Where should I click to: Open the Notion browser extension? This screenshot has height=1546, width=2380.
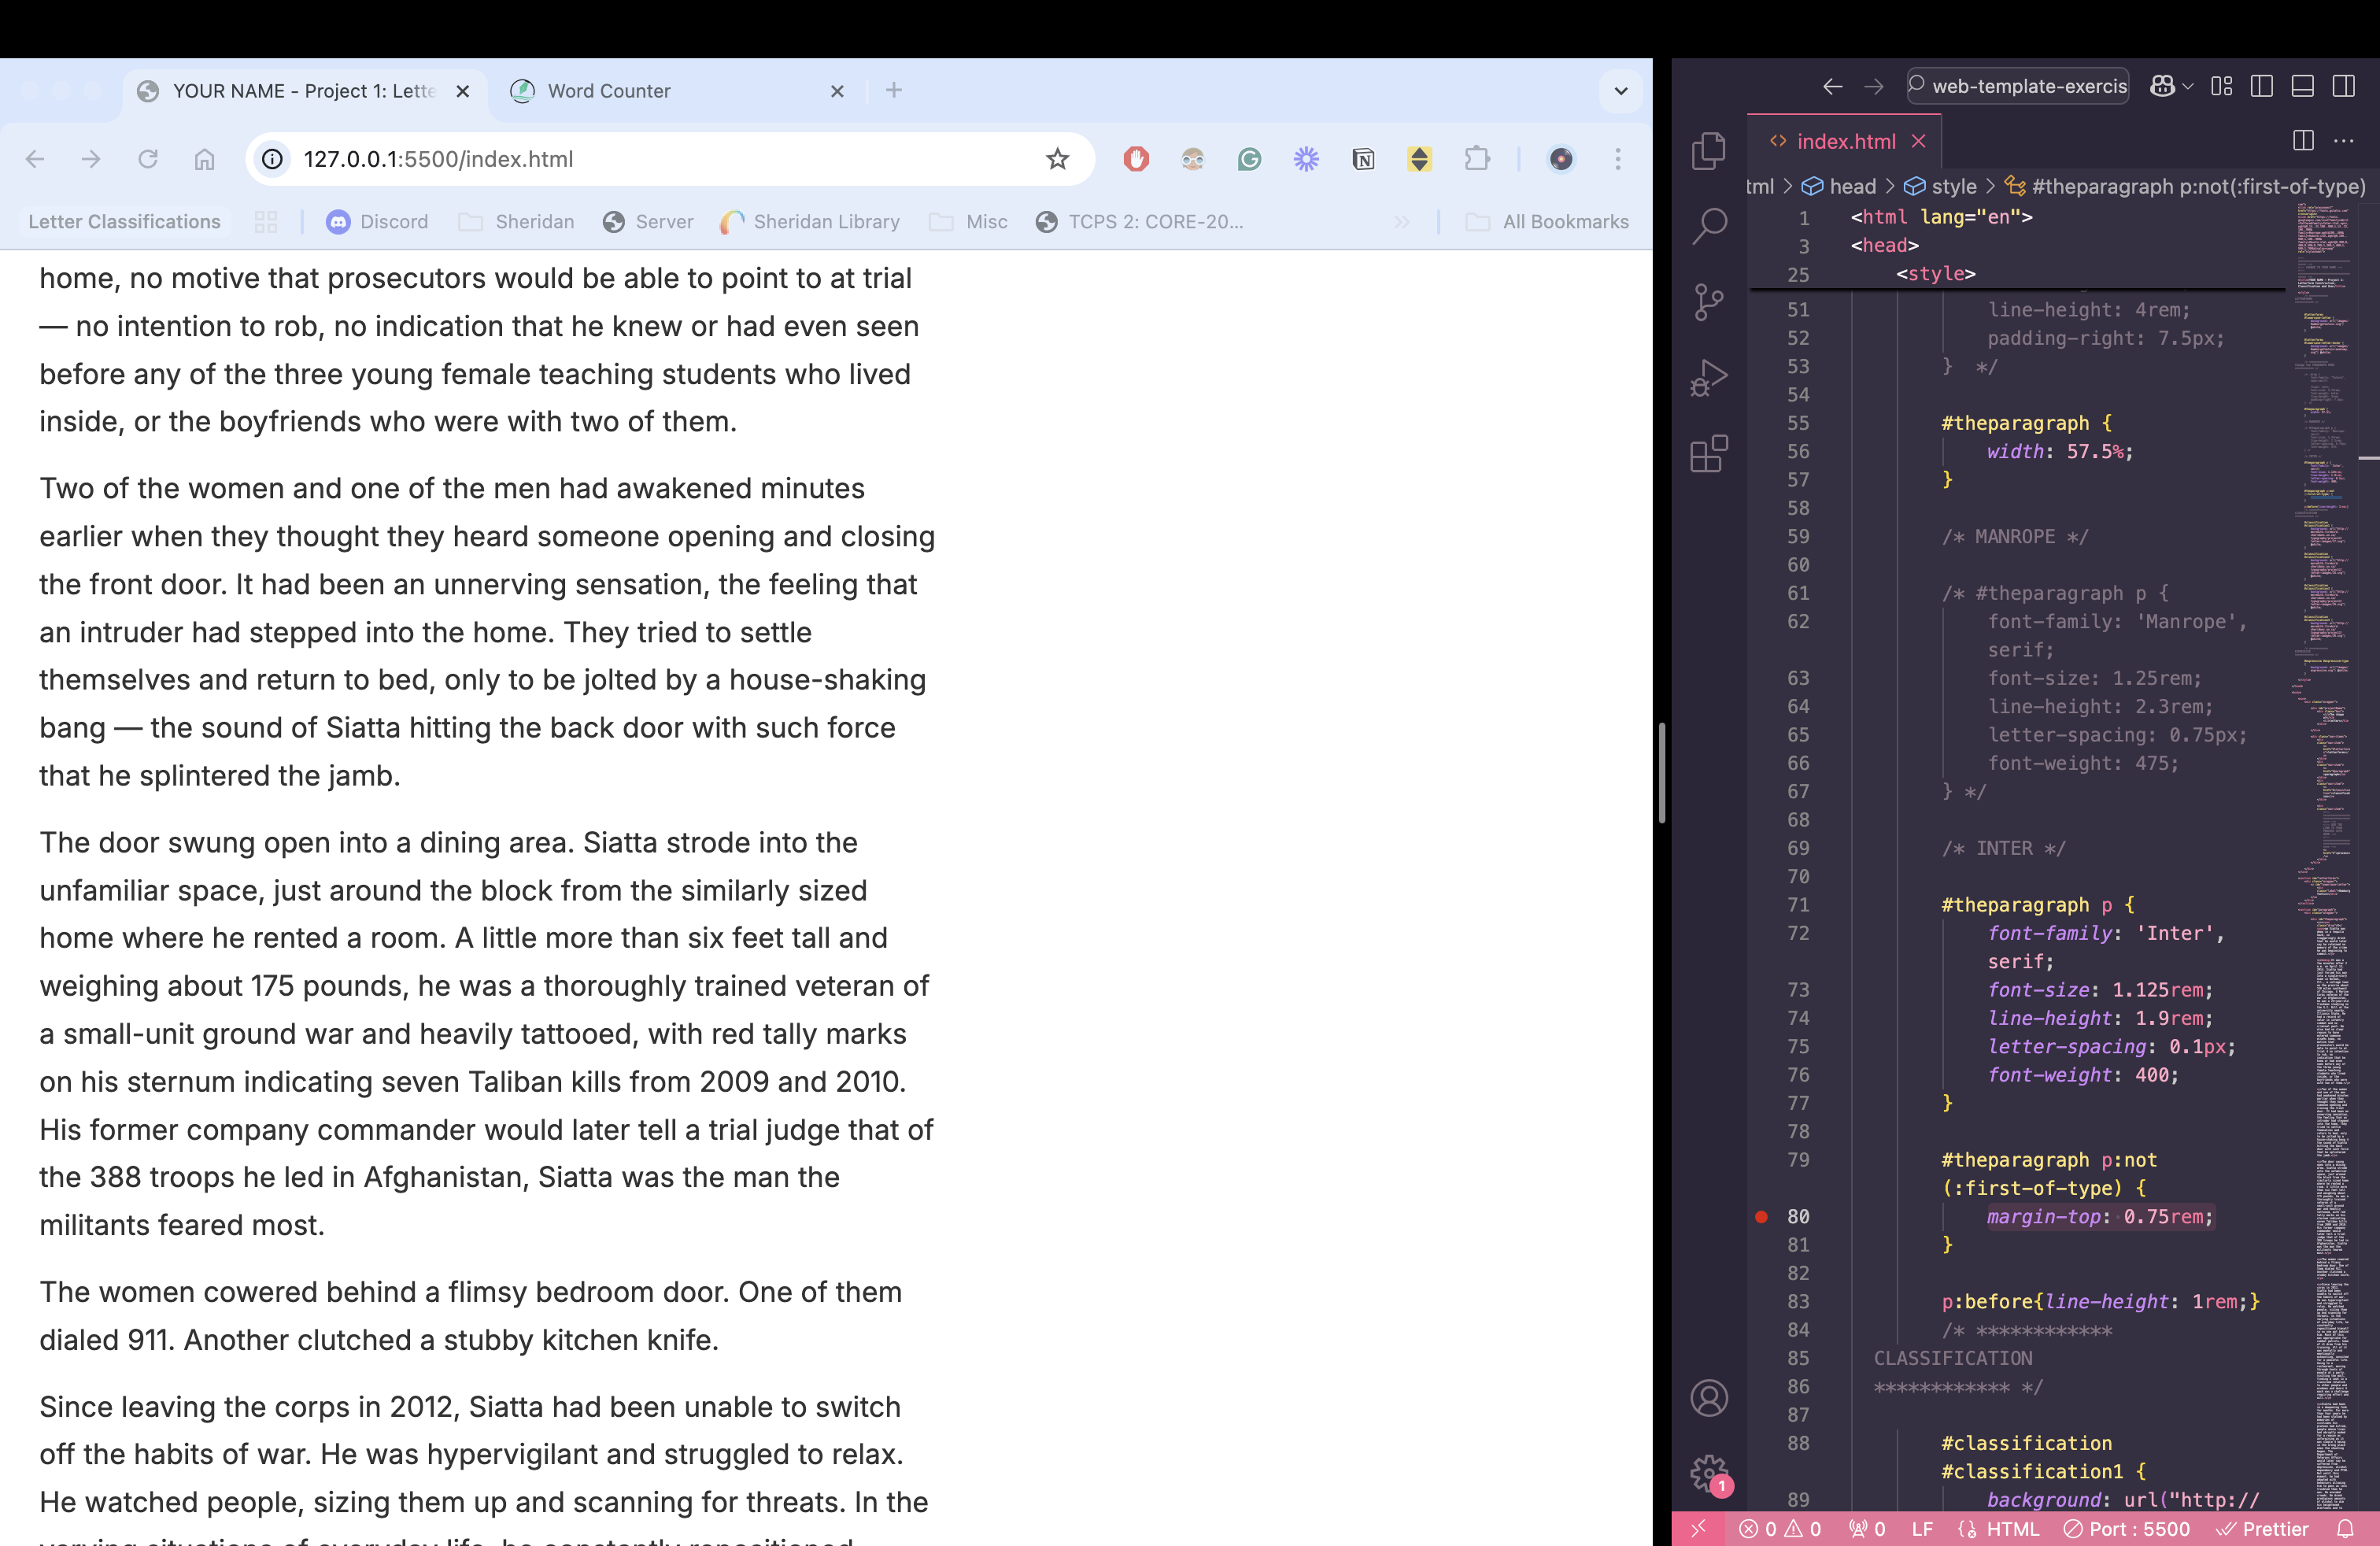1364,159
